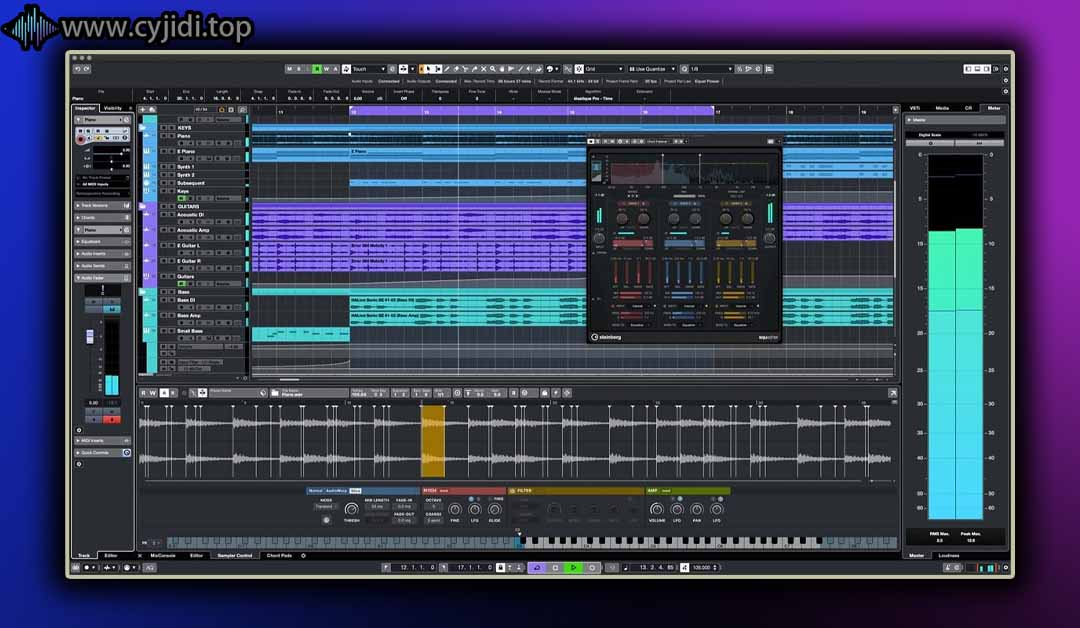This screenshot has width=1080, height=628.
Task: Click the Piano track volume fader
Action: click(90, 336)
